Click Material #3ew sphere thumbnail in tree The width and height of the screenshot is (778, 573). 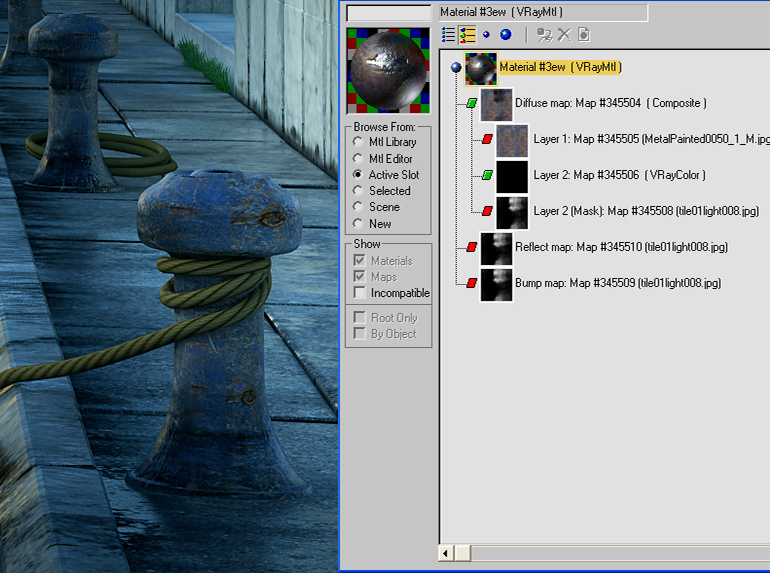480,68
